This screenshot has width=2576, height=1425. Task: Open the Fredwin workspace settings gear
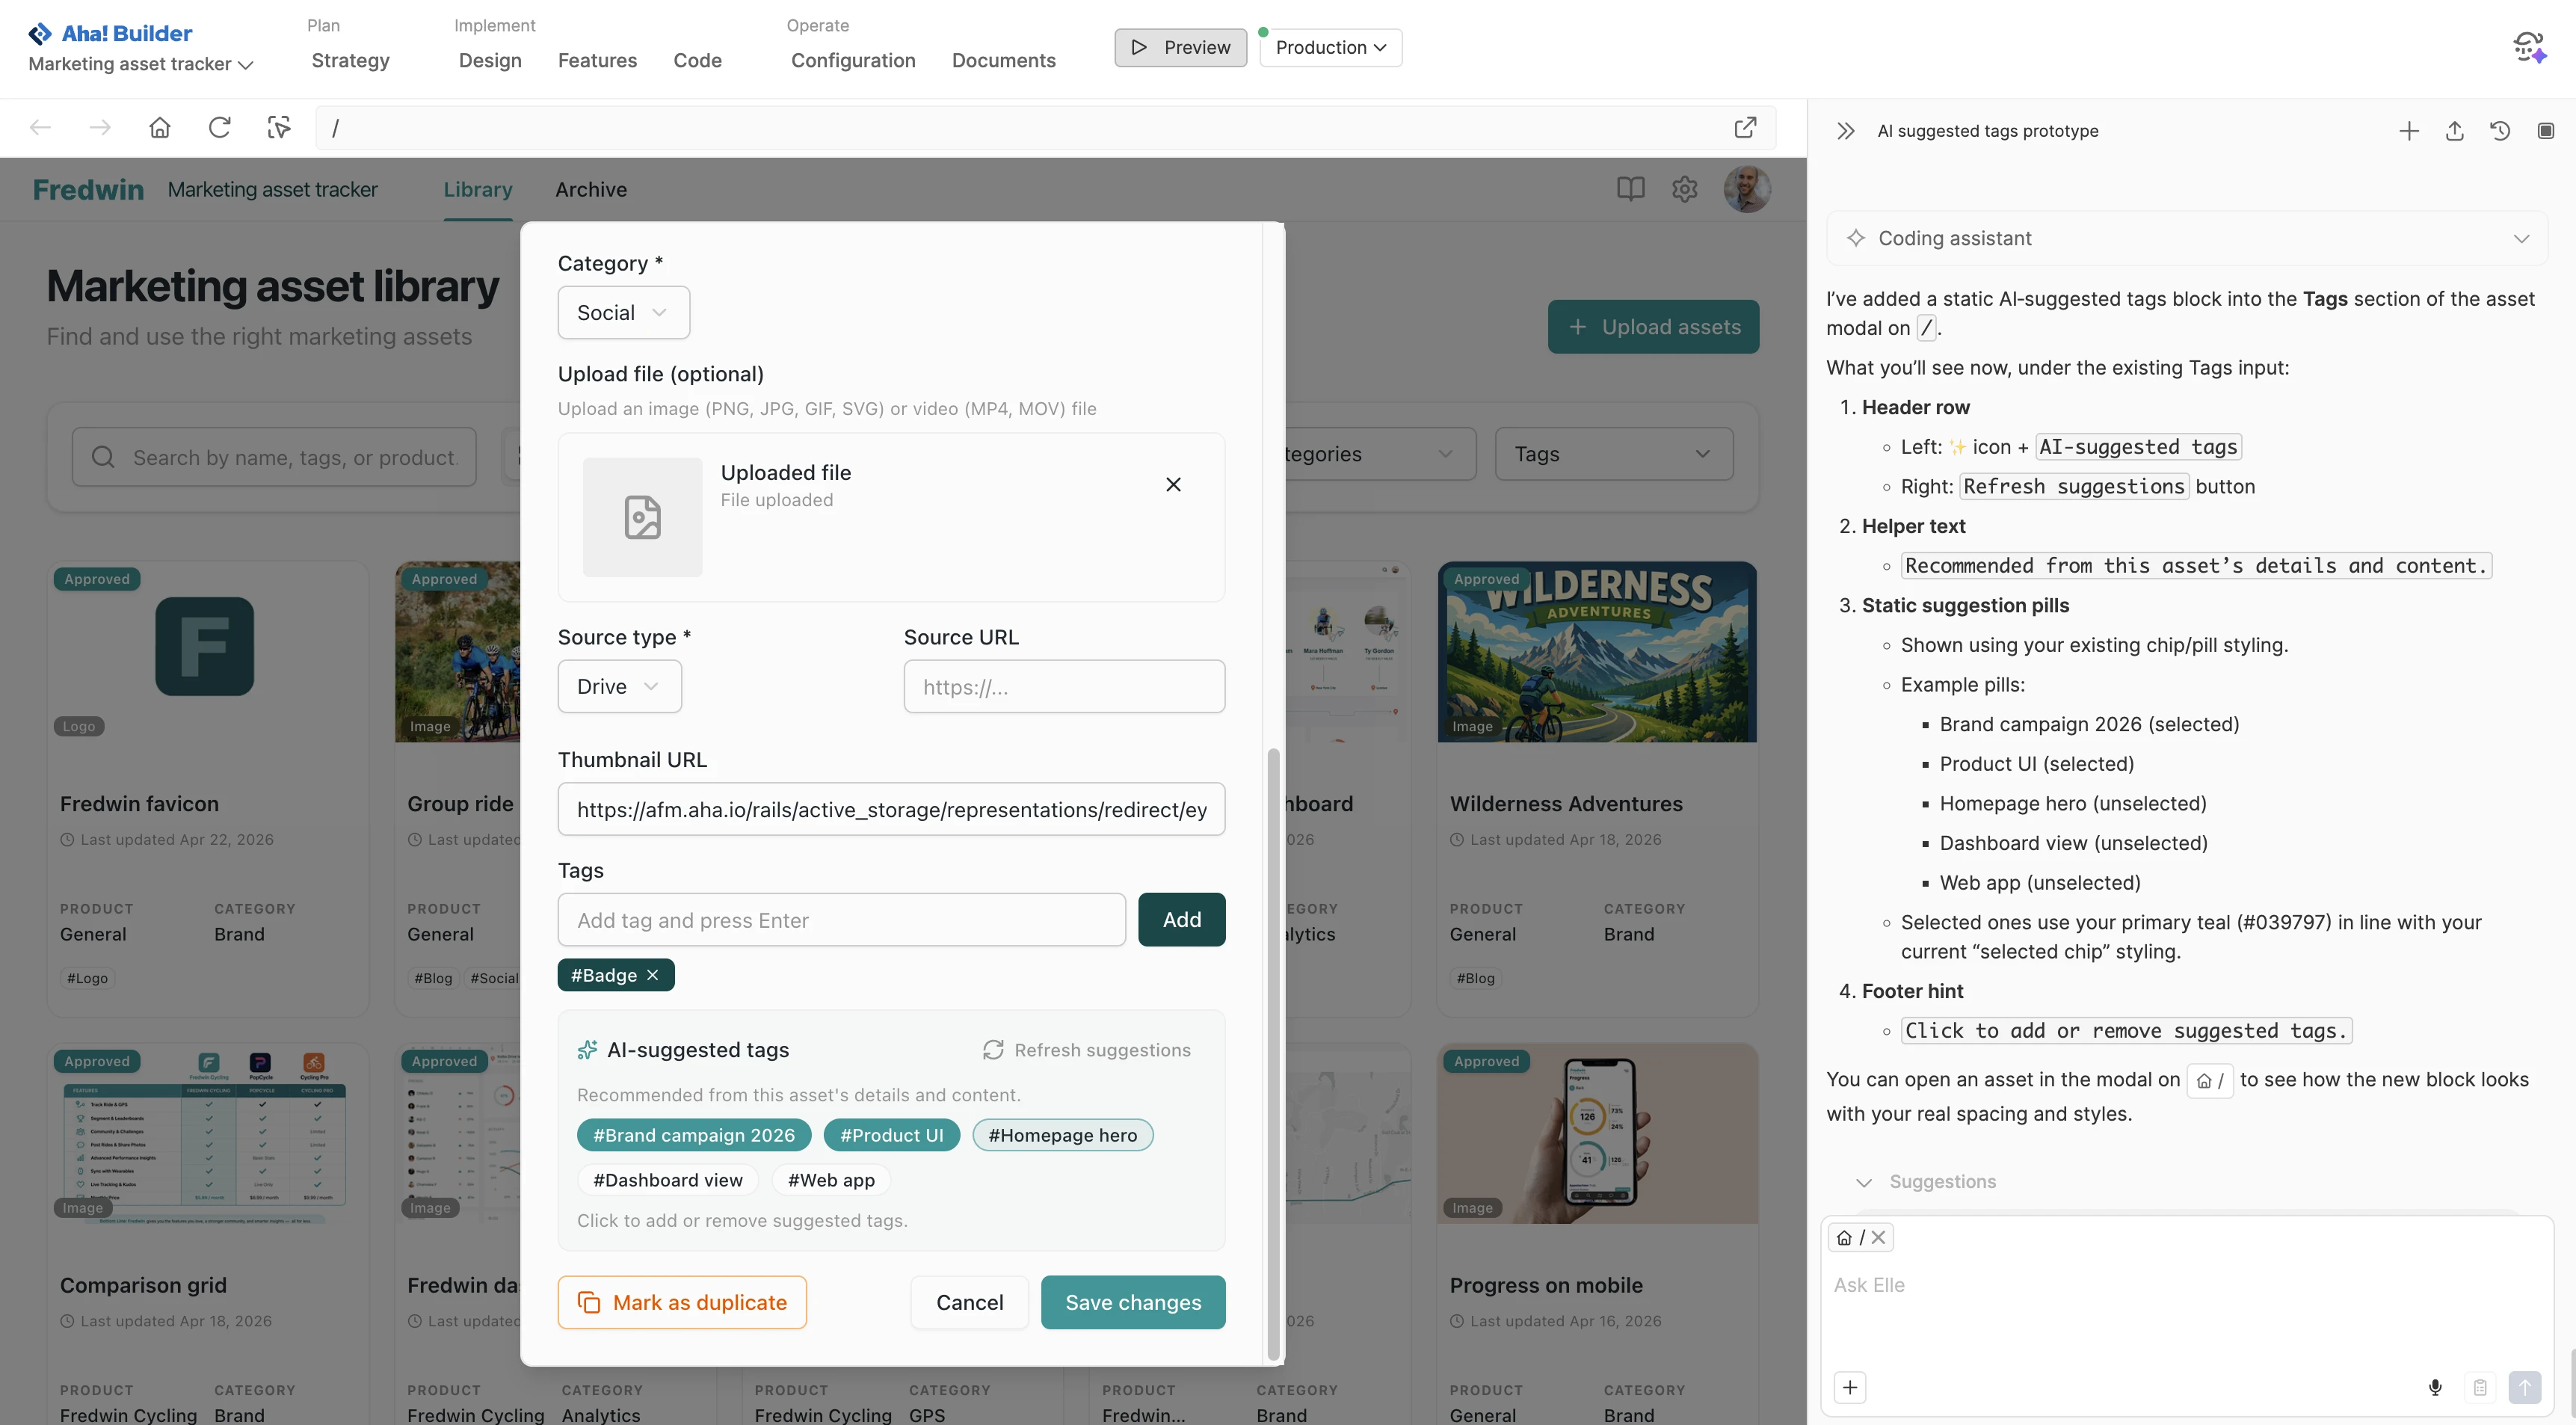[1685, 189]
